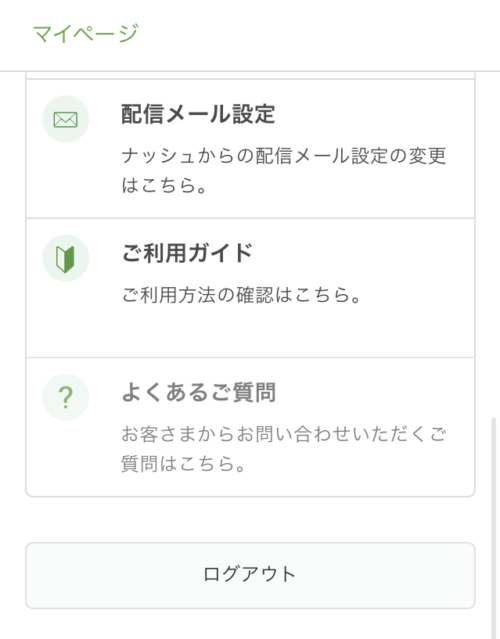Screen dimensions: 500x639
Task: Go to マイページ header title
Action: pos(86,33)
